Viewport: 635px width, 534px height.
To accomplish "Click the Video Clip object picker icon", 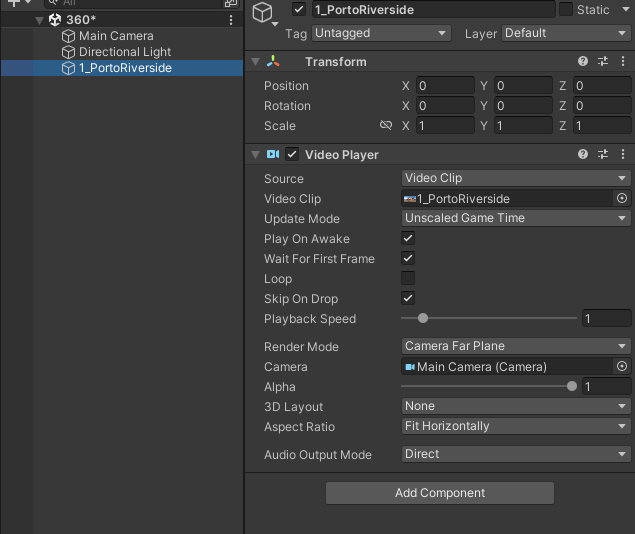I will (x=622, y=198).
